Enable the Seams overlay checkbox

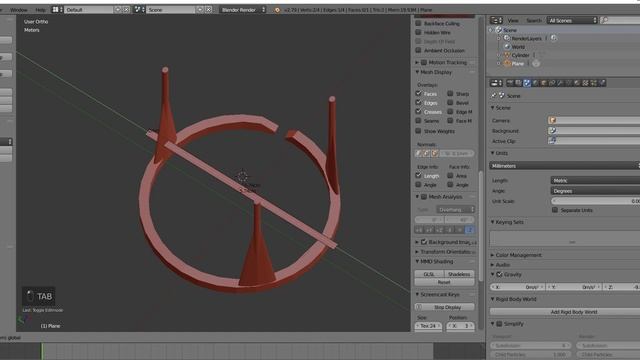click(418, 120)
